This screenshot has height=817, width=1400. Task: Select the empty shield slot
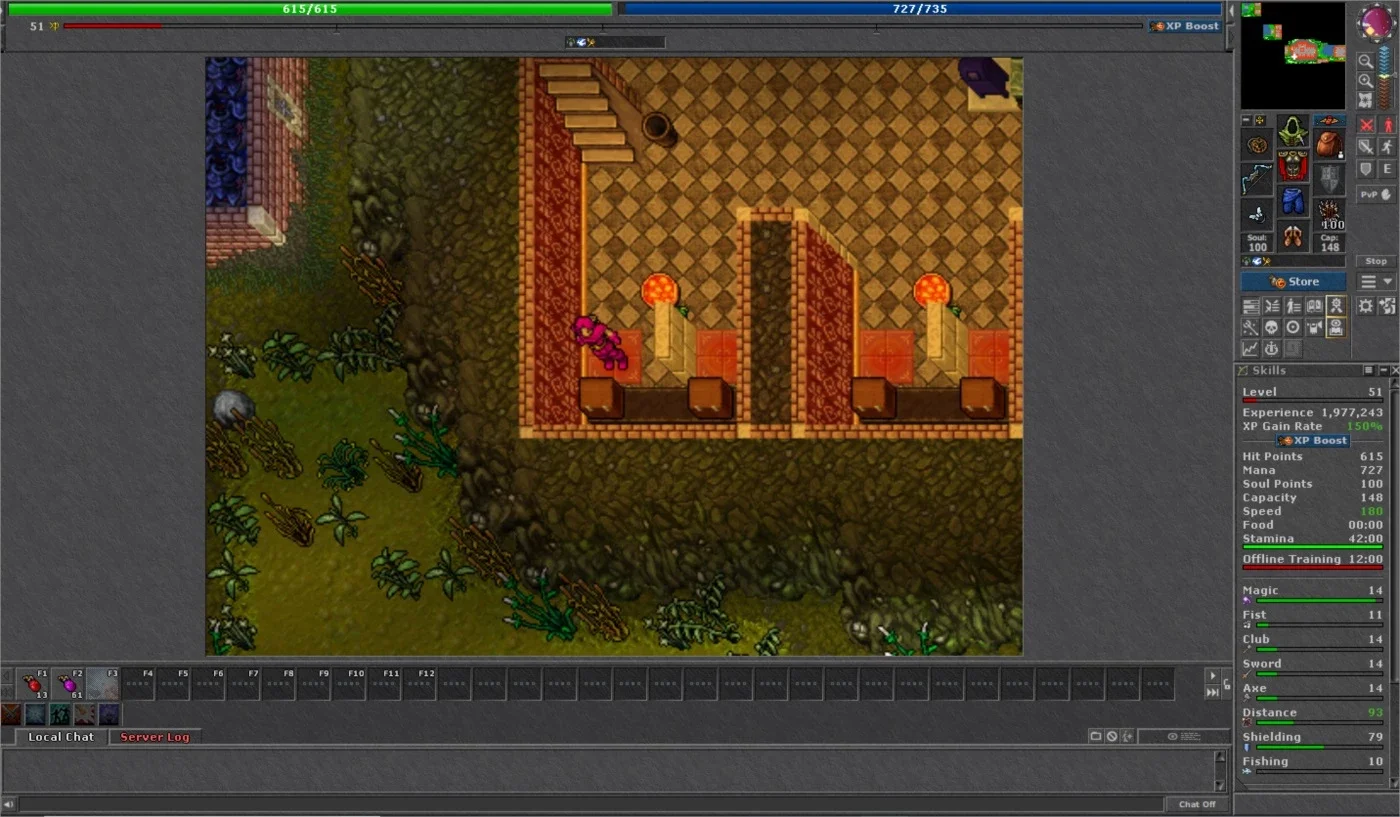point(1329,179)
